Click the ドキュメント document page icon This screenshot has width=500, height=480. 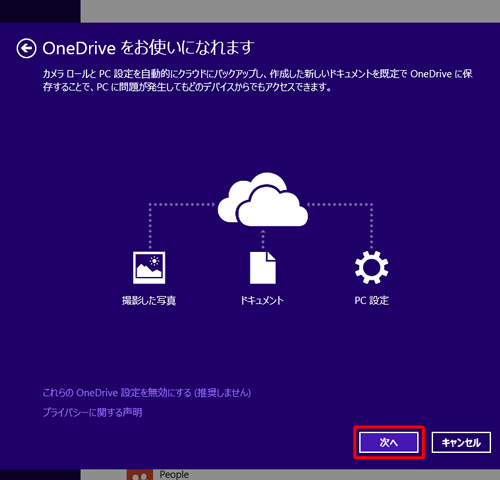tap(263, 268)
